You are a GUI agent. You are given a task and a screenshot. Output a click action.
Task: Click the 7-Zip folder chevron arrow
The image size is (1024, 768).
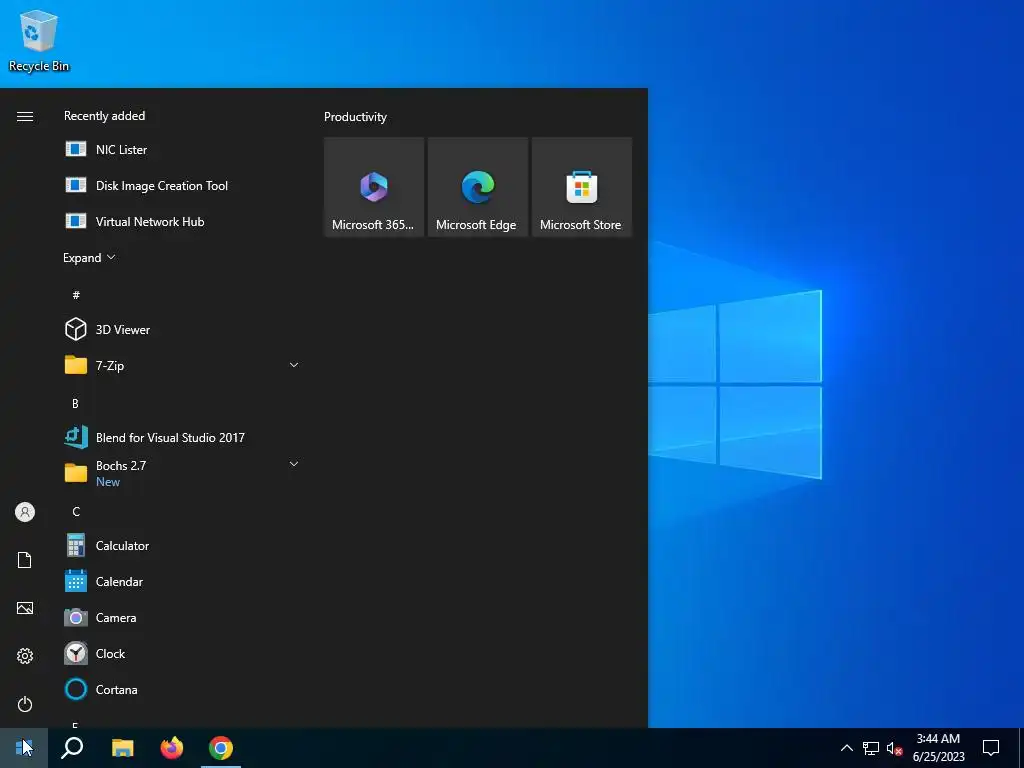tap(294, 365)
